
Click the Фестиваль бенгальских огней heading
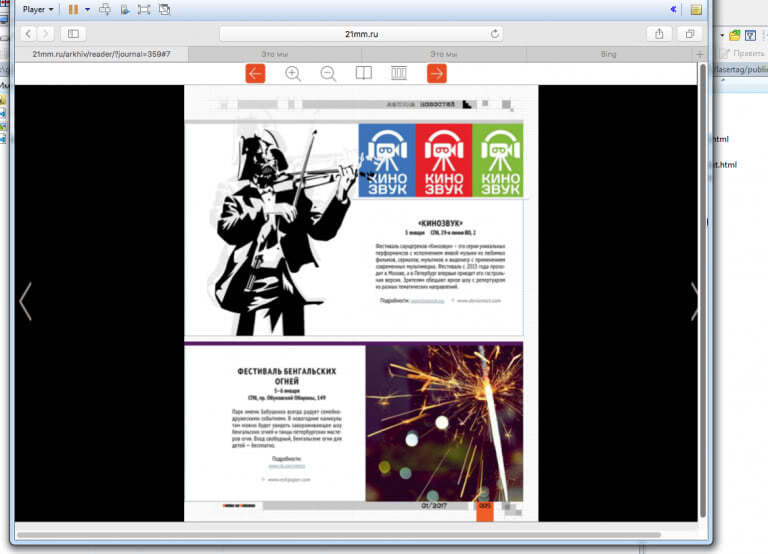coord(287,376)
